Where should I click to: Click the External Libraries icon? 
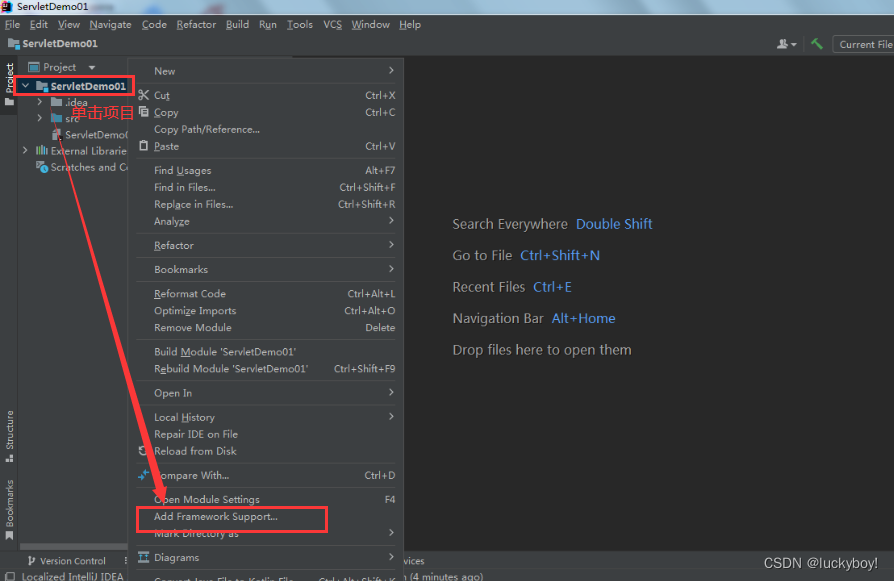42,151
